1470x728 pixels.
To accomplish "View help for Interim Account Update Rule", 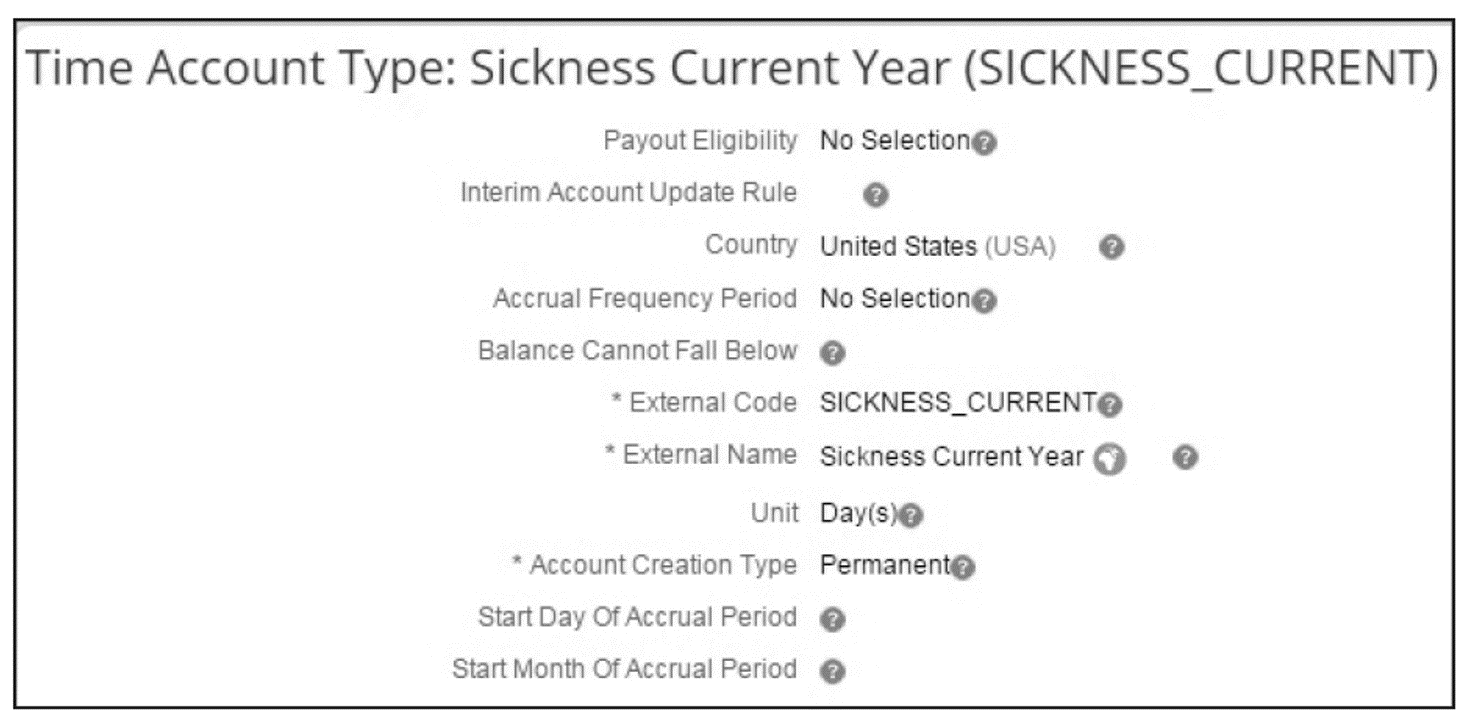I will click(874, 194).
